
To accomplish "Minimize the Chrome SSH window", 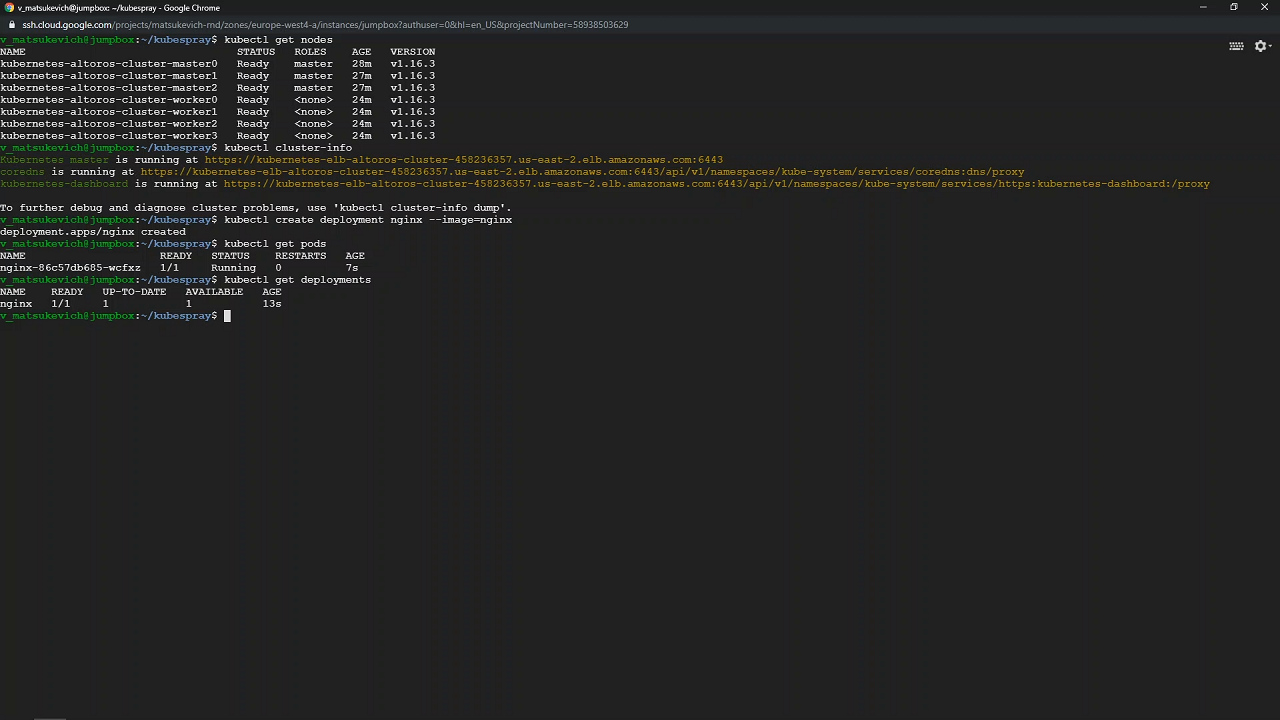I will (x=1203, y=7).
